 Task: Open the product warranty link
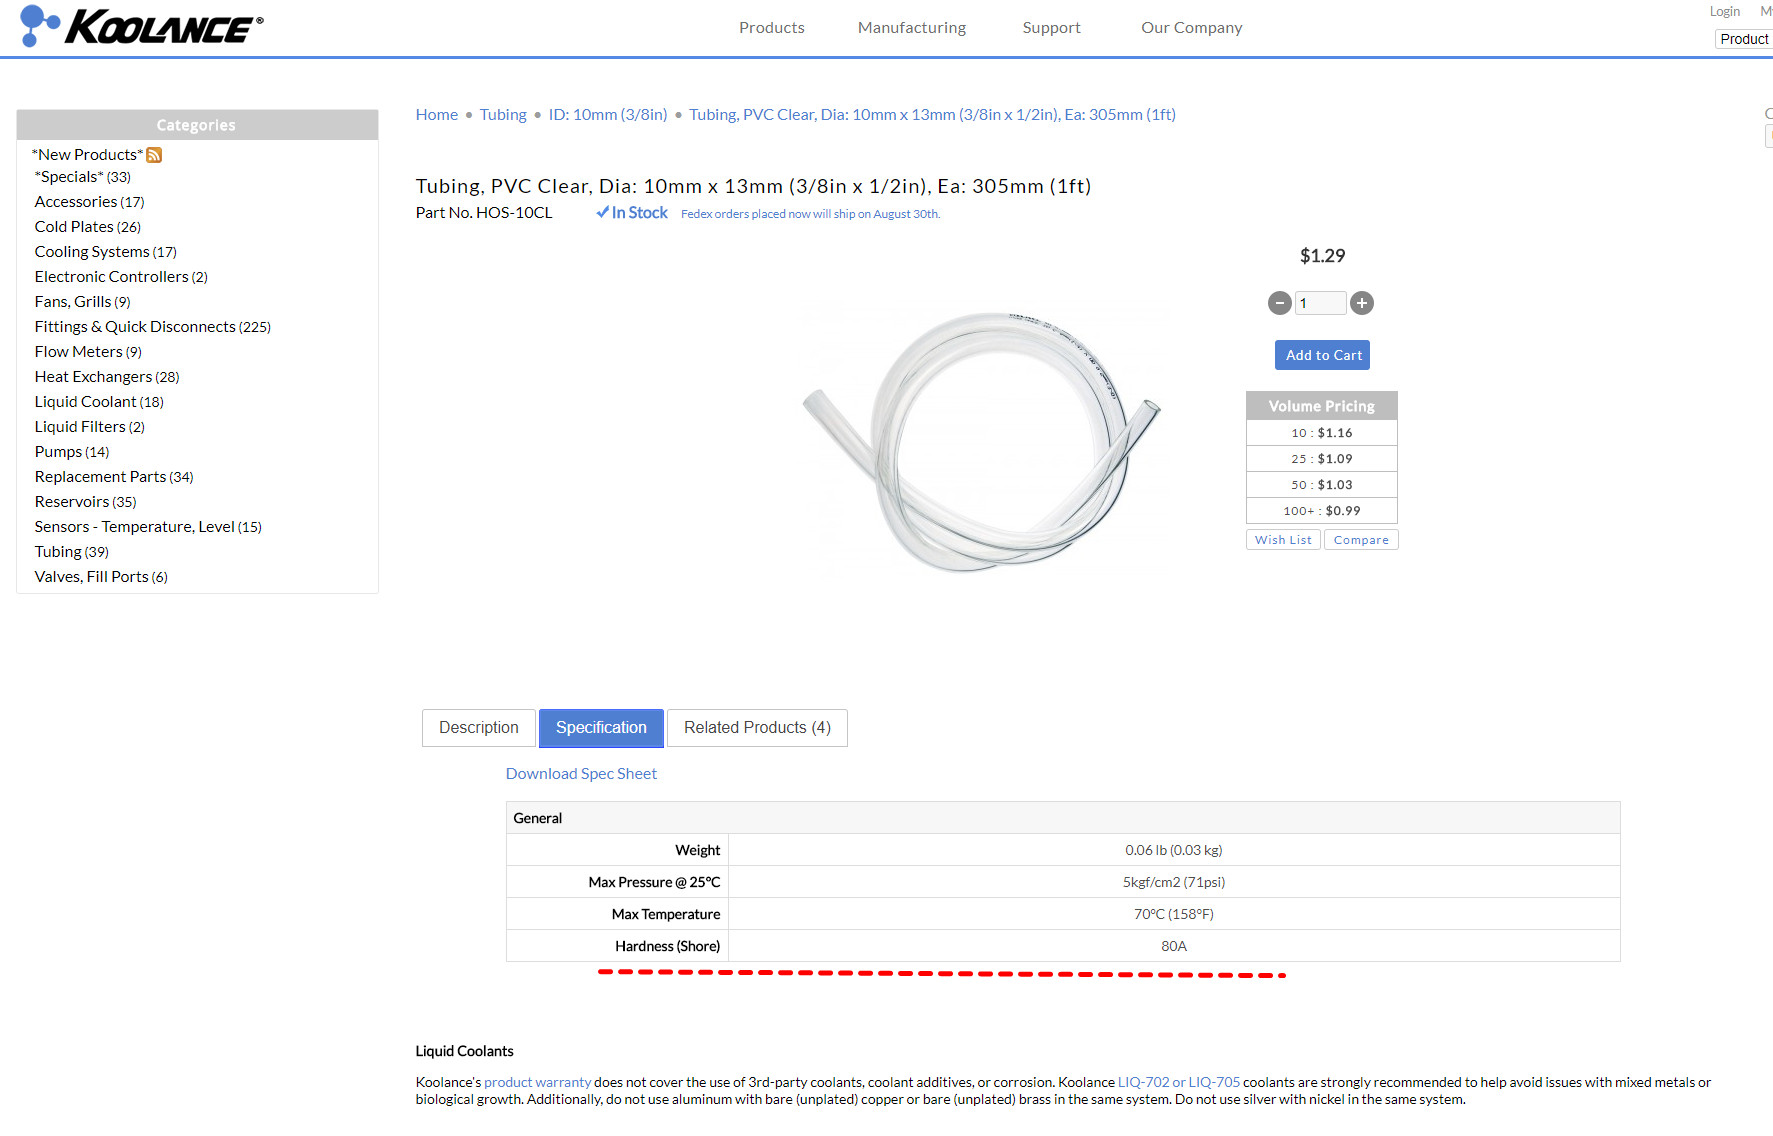537,1082
